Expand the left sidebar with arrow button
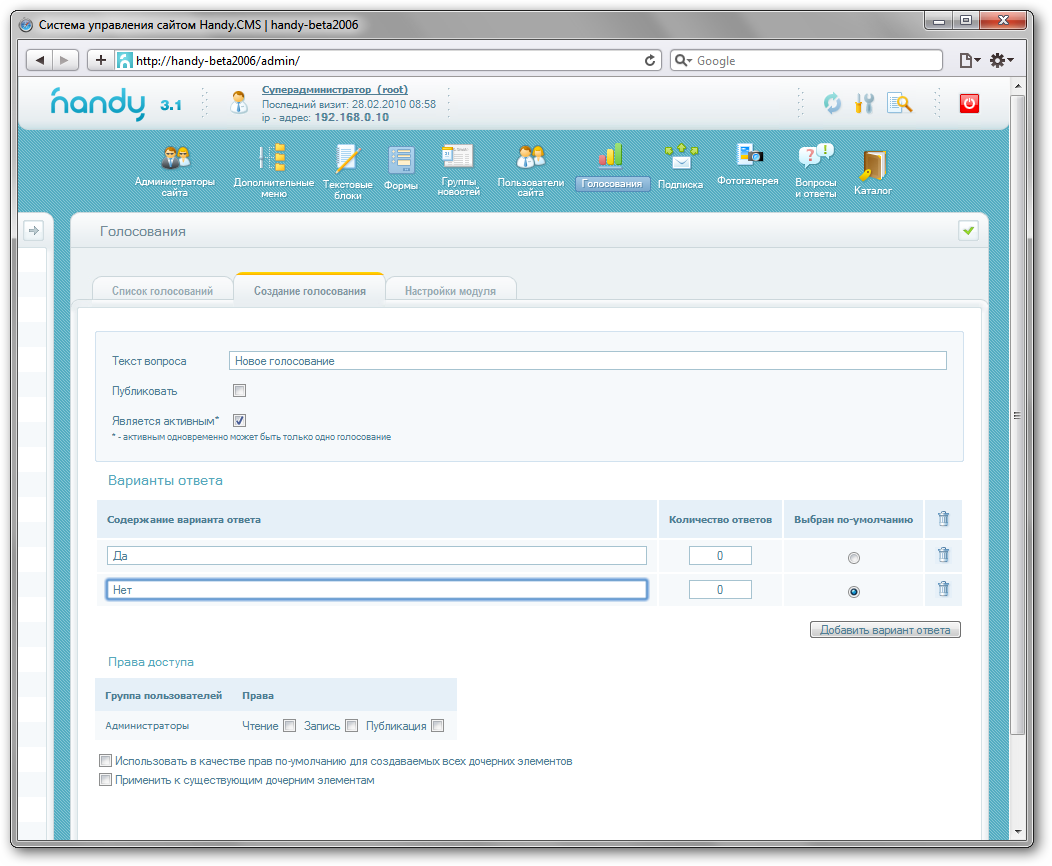This screenshot has width=1052, height=866. click(33, 231)
